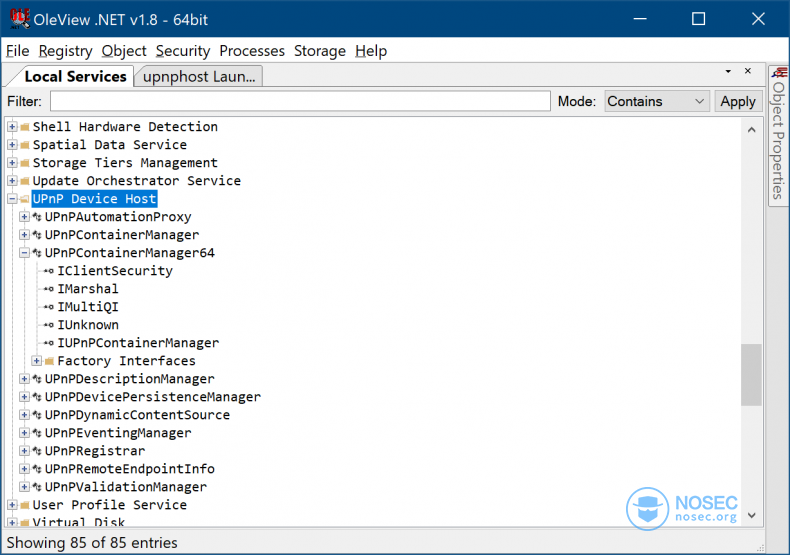
Task: Click the UPnPDevicePersistenceManager class icon
Action: tap(37, 397)
